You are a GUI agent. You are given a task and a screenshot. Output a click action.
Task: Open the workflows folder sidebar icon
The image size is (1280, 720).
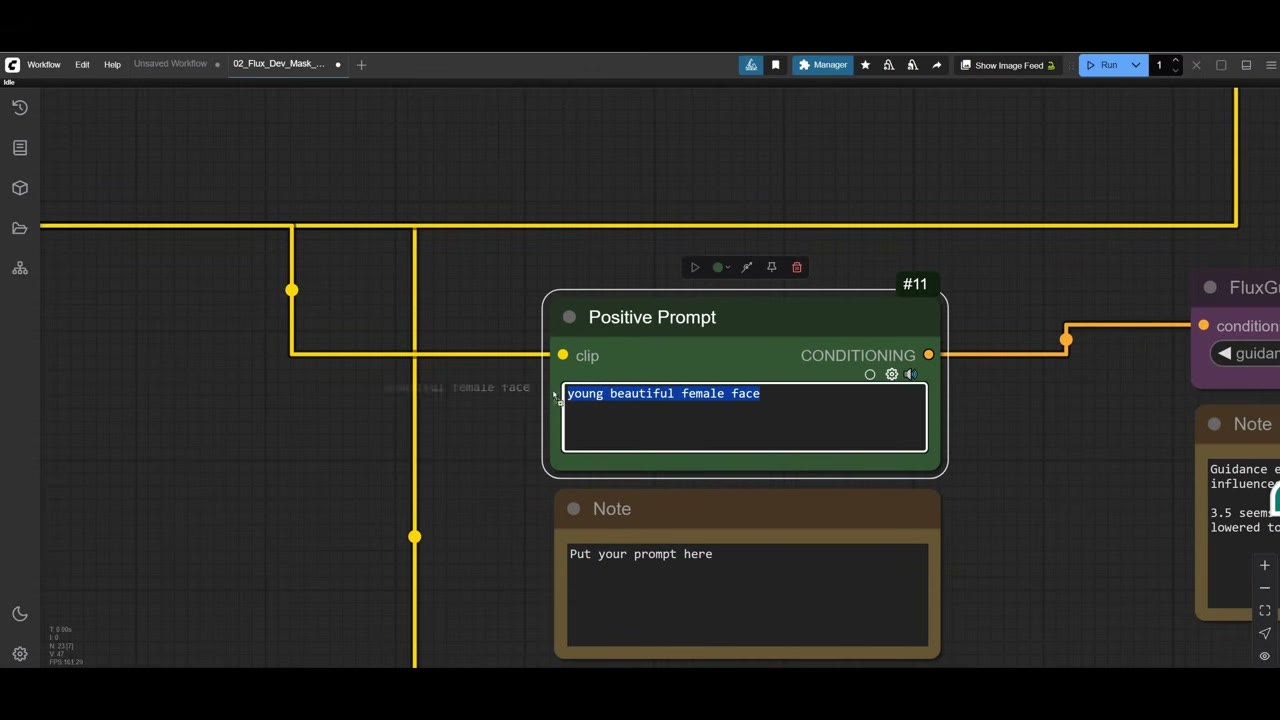click(20, 228)
